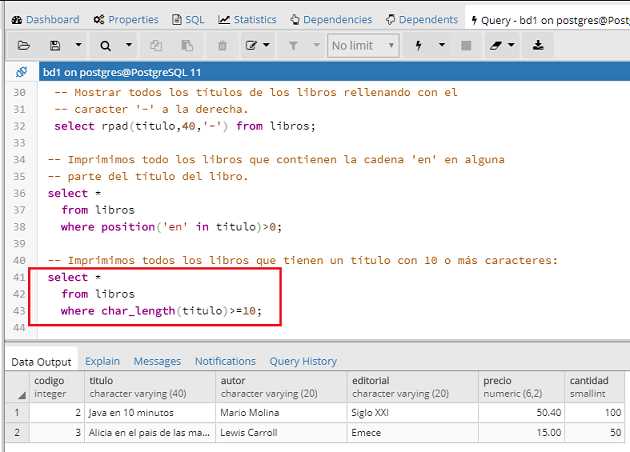Click the 'Java en 10 minutos' cell
The height and width of the screenshot is (452, 630).
(x=150, y=413)
